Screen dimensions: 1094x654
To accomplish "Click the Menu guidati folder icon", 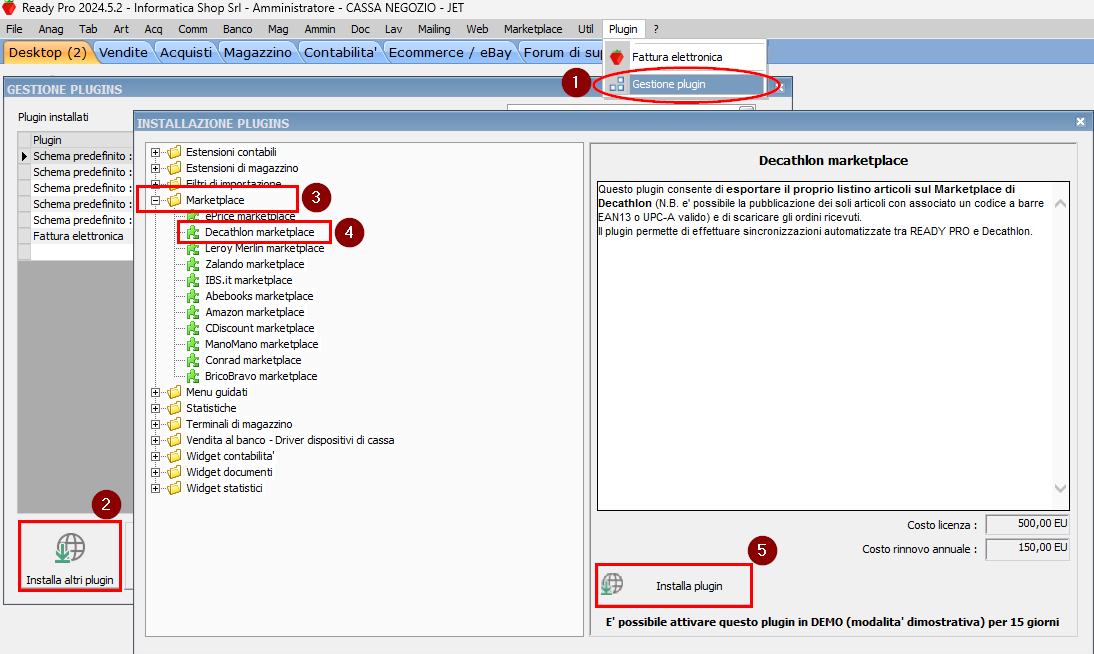I will [174, 392].
